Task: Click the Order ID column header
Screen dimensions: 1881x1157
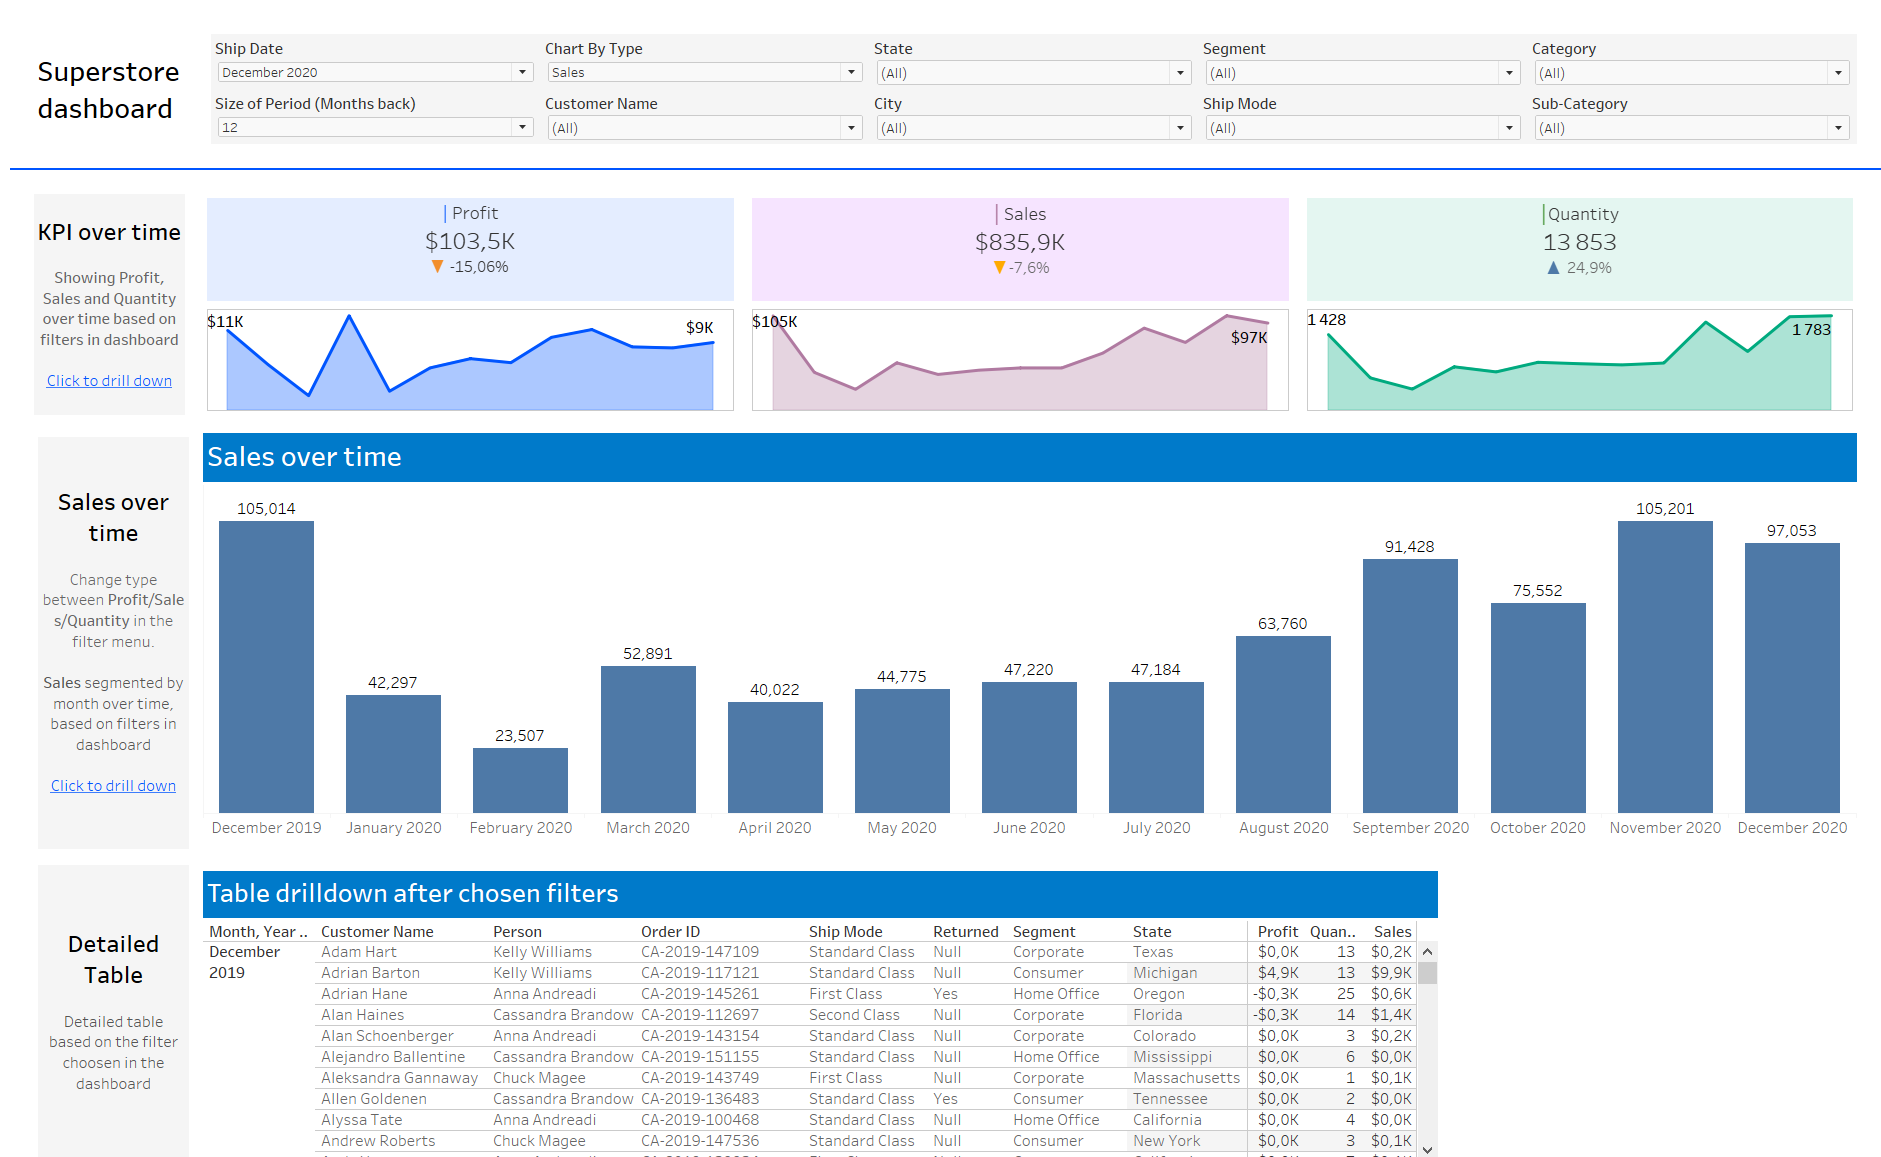Action: (x=670, y=932)
